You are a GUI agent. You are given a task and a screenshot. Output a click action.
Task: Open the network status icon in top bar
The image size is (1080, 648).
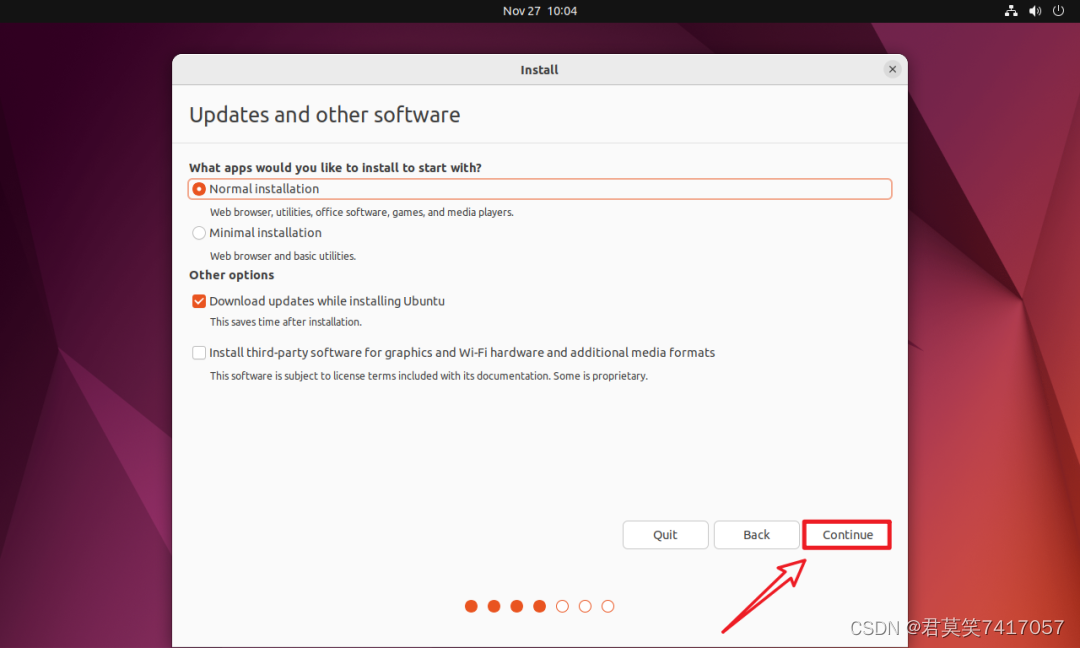1010,11
